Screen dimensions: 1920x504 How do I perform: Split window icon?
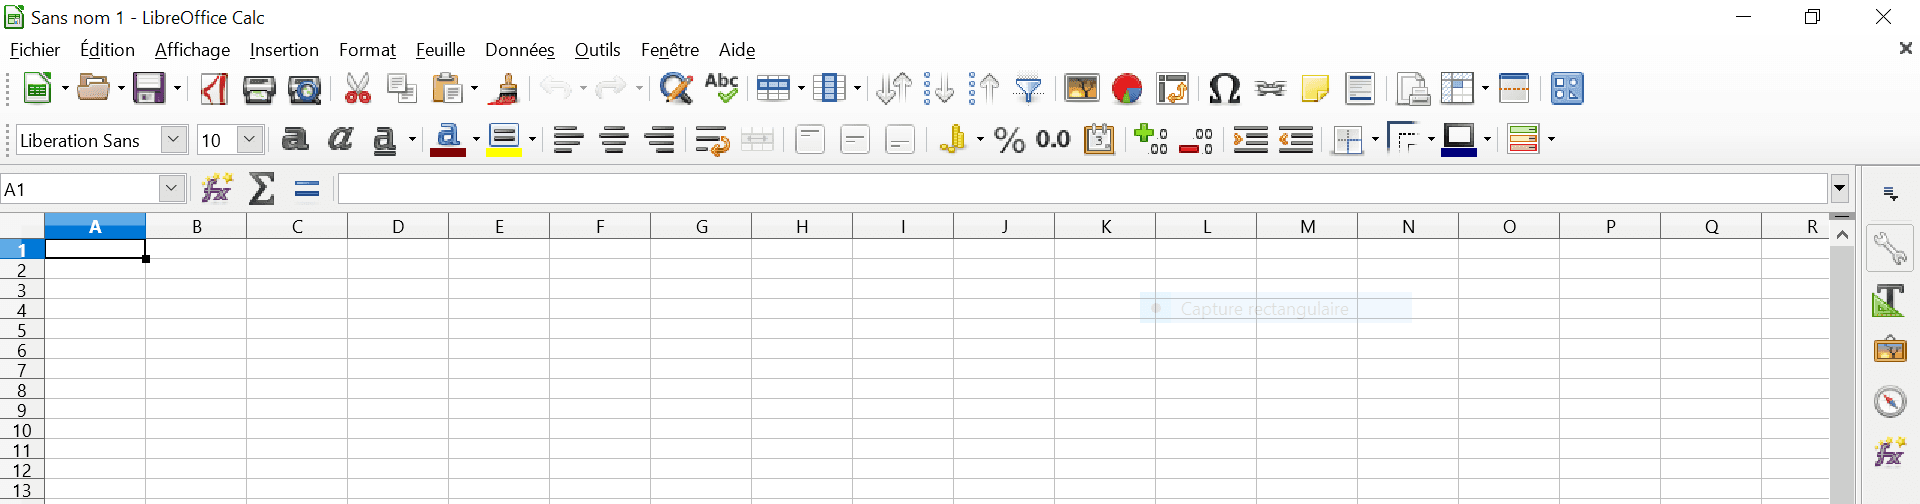tap(1514, 89)
